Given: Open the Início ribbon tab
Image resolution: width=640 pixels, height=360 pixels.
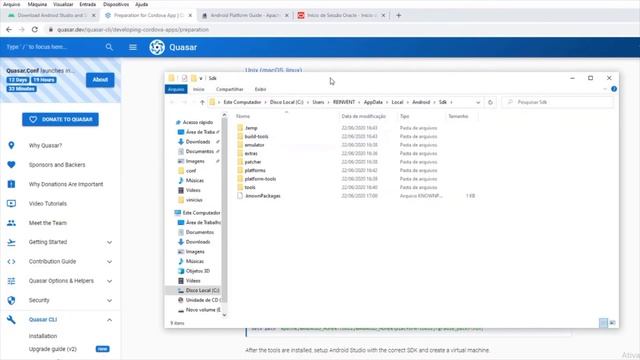Looking at the screenshot, I should (x=198, y=89).
